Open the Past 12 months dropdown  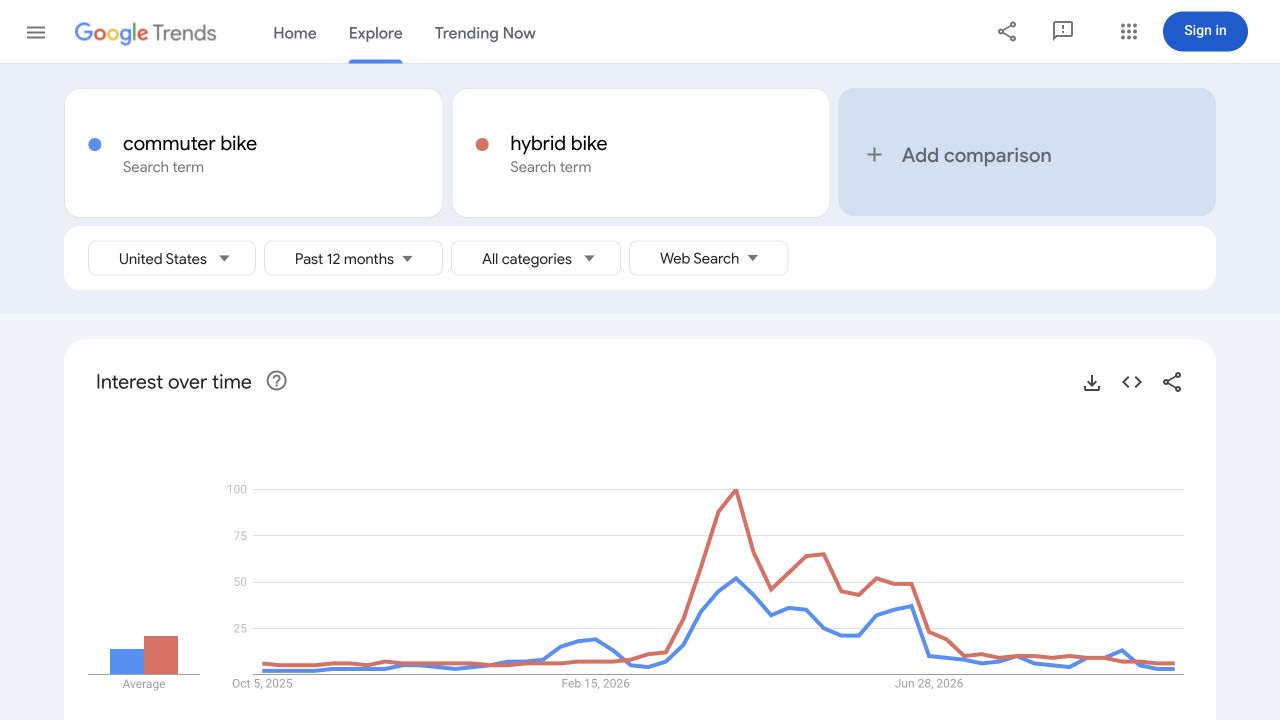pyautogui.click(x=353, y=258)
